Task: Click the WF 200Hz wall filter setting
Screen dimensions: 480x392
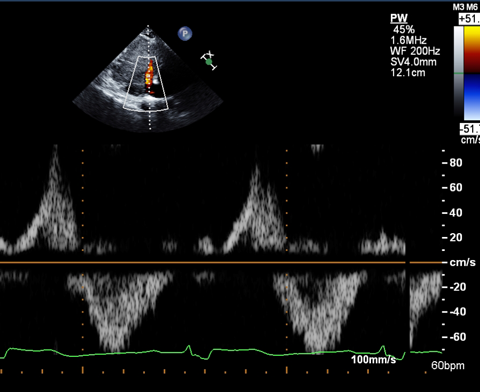Action: point(415,51)
